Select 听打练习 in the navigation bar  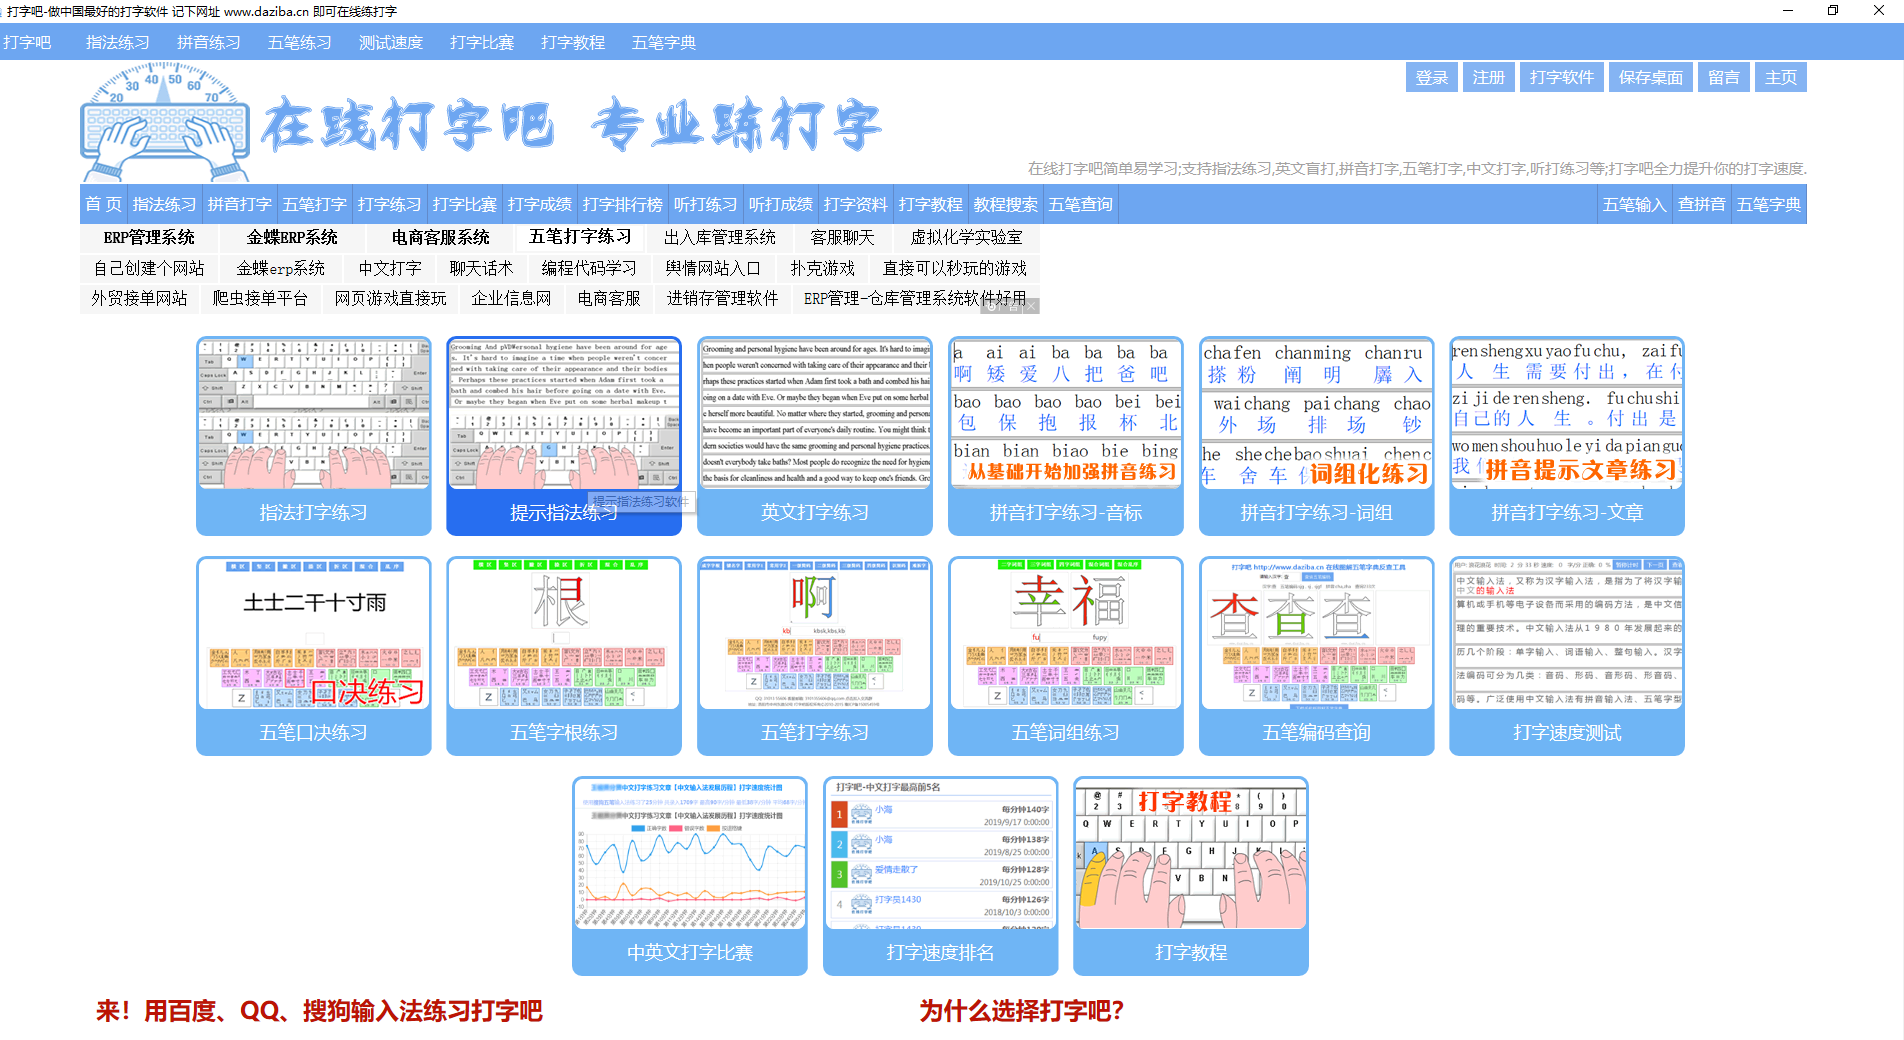click(x=705, y=204)
